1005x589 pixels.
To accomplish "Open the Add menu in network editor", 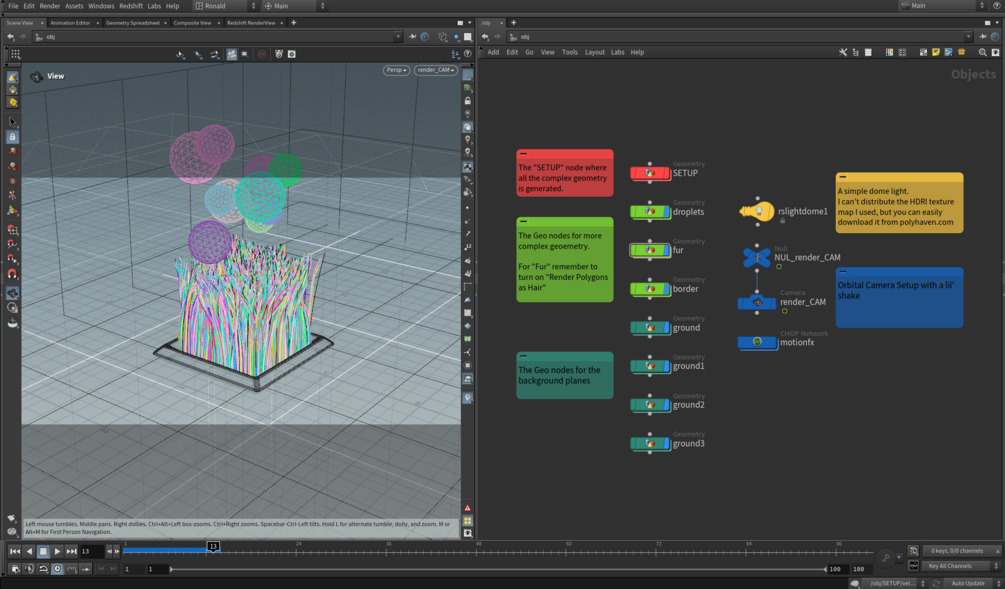I will [493, 53].
